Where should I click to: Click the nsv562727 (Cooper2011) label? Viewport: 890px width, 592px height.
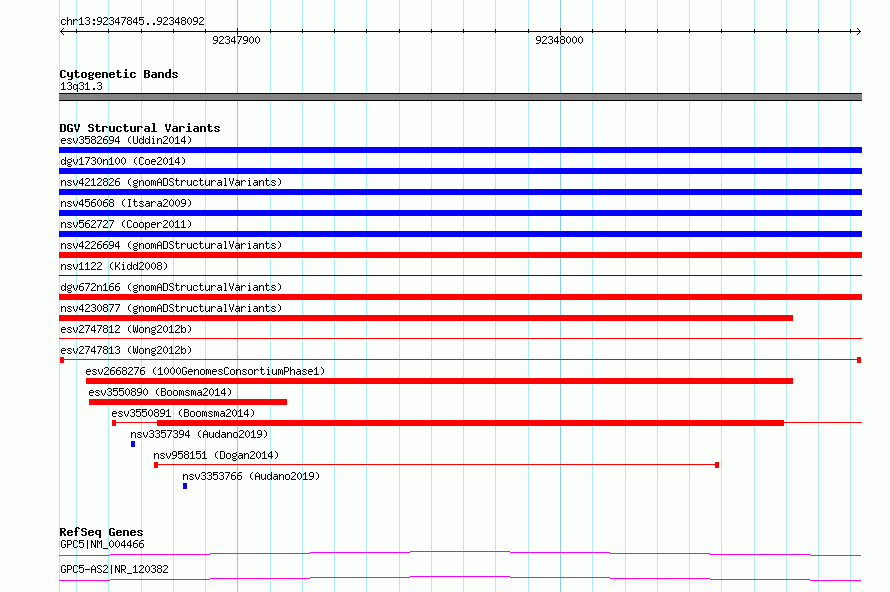(126, 224)
